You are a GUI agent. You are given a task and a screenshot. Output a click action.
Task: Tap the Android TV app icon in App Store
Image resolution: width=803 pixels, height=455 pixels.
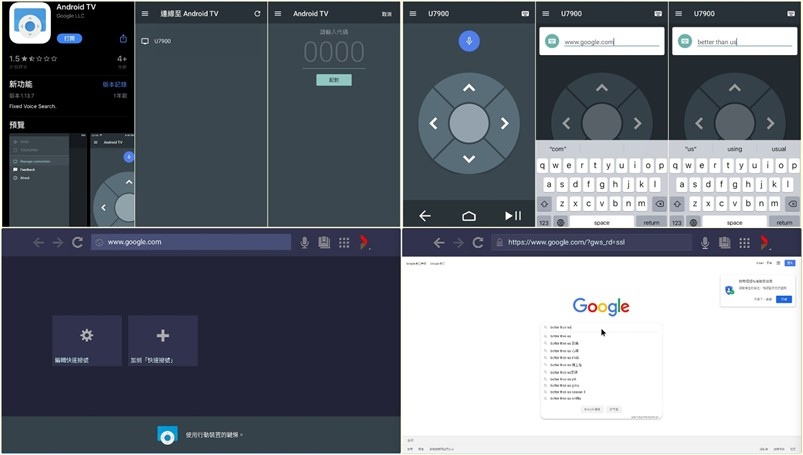(30, 23)
